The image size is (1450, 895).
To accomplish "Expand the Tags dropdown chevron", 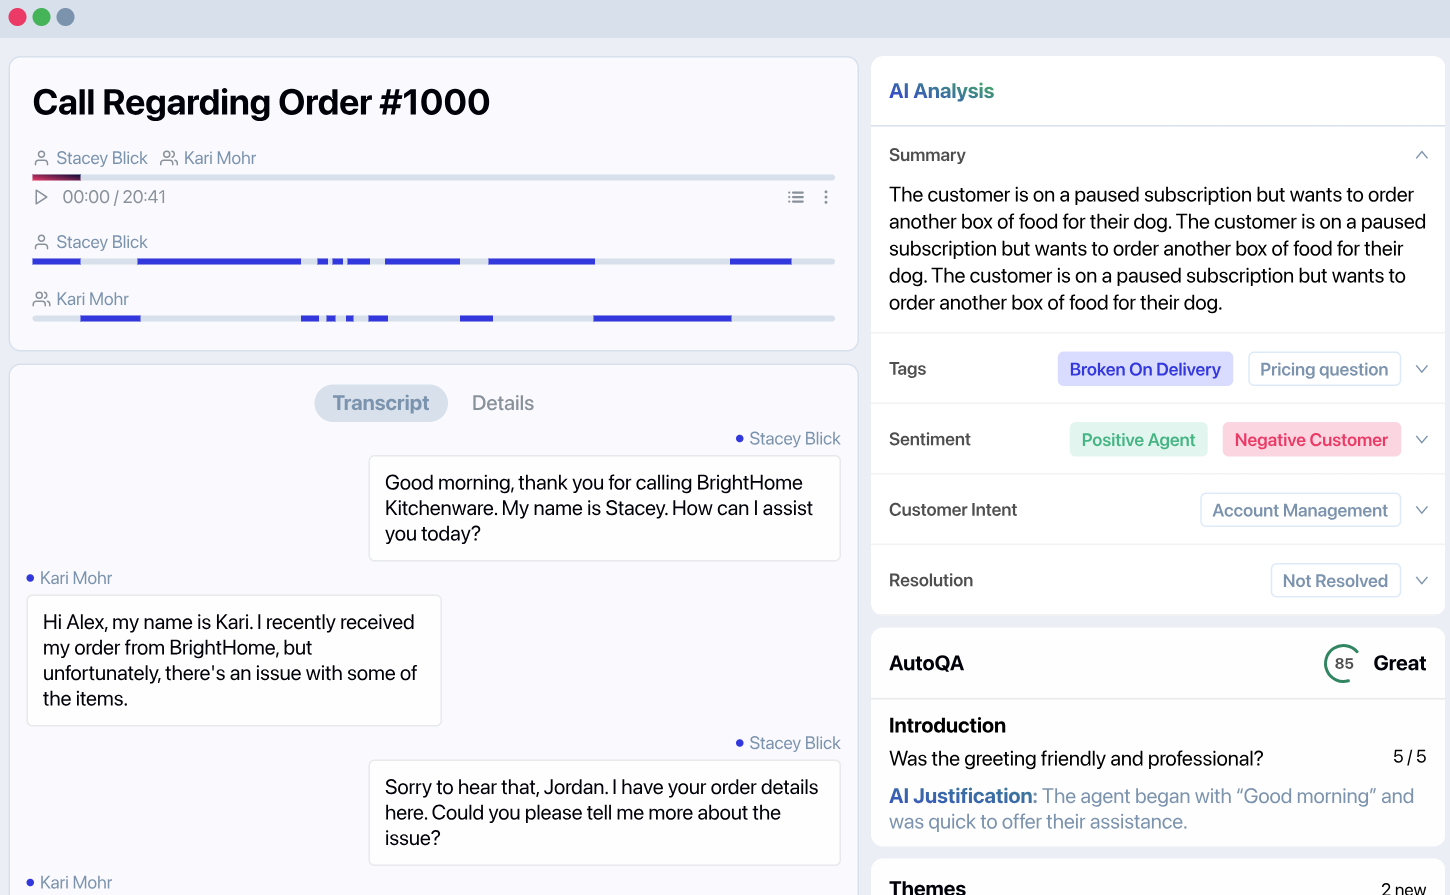I will pos(1422,368).
